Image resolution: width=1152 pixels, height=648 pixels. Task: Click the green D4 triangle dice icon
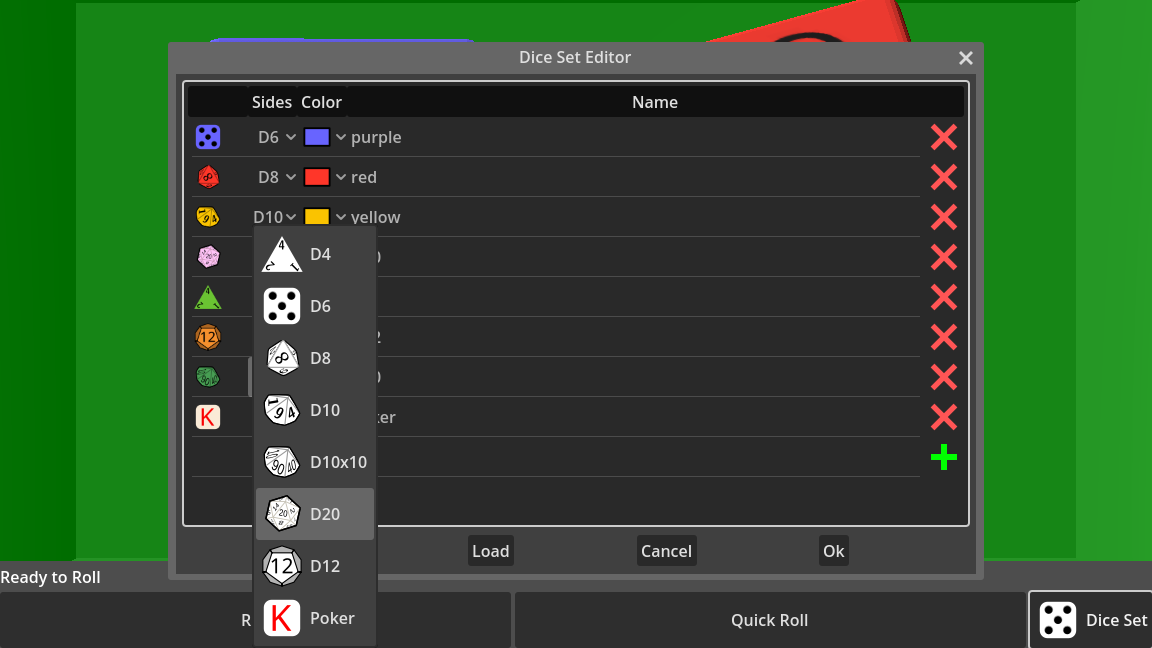click(208, 297)
